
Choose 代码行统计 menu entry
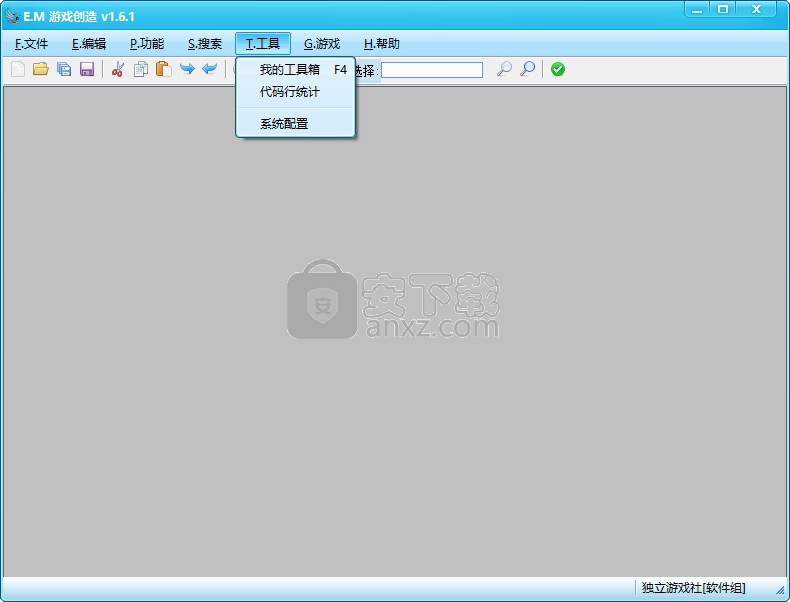click(x=295, y=92)
